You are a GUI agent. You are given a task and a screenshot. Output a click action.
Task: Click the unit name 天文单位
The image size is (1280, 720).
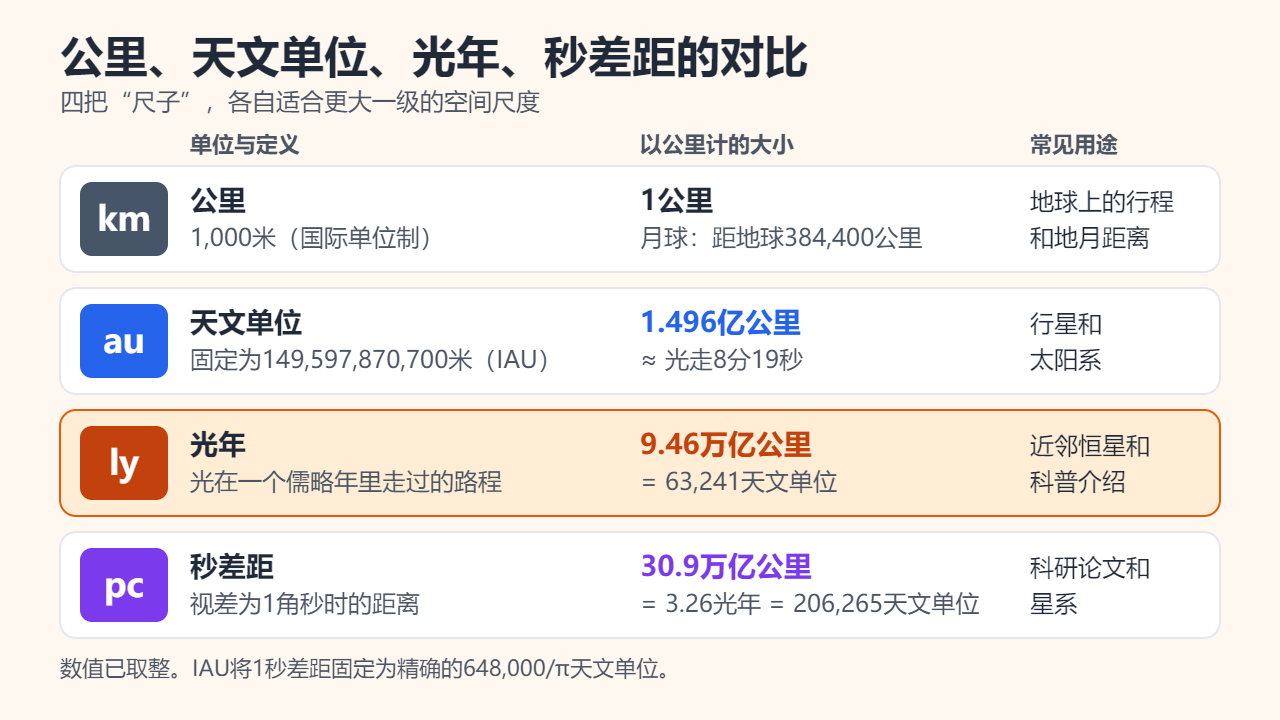point(246,323)
